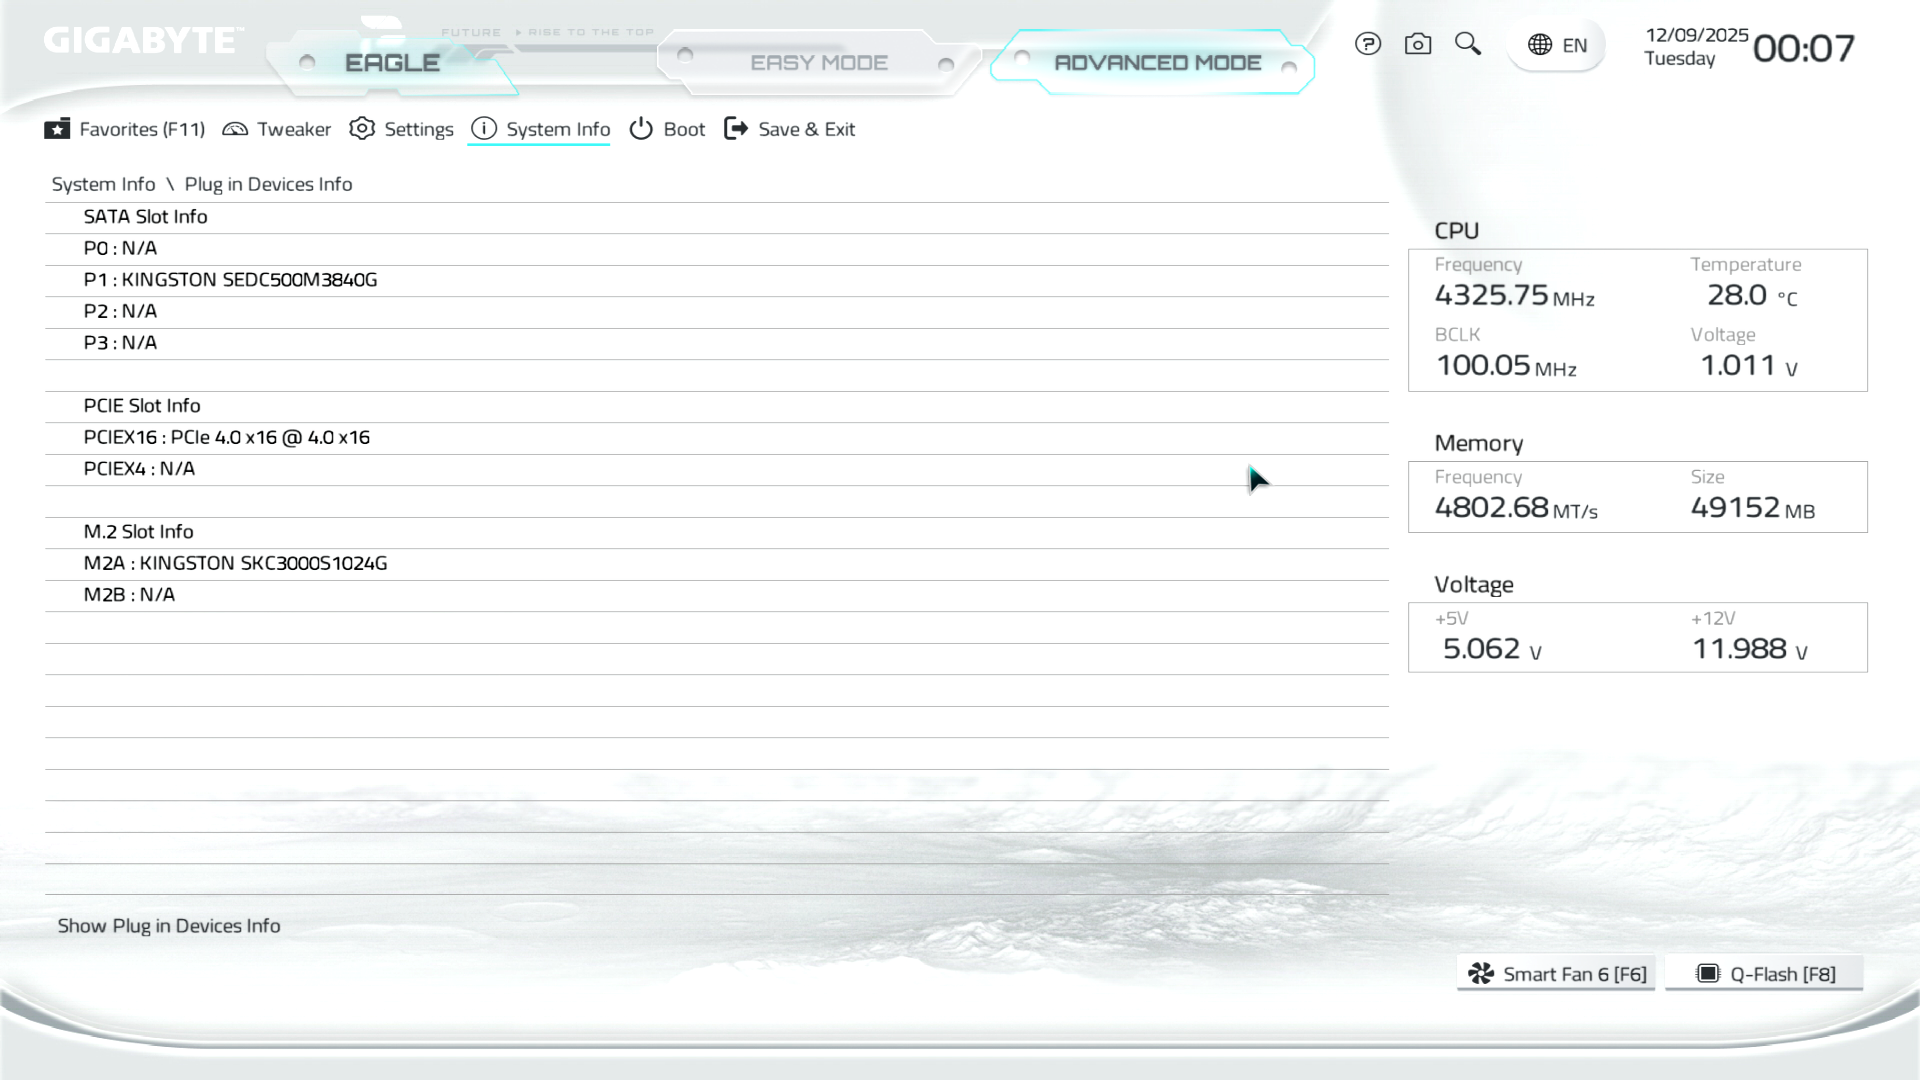Image resolution: width=1920 pixels, height=1080 pixels.
Task: Select P1 KINGSTON SEDC500M3840G entry
Action: point(230,280)
